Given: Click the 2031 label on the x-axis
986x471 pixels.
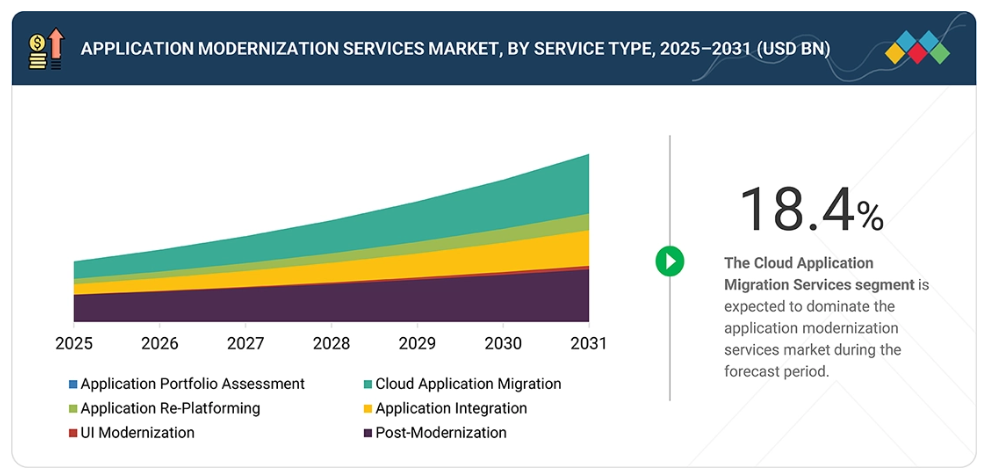Looking at the screenshot, I should tap(588, 344).
